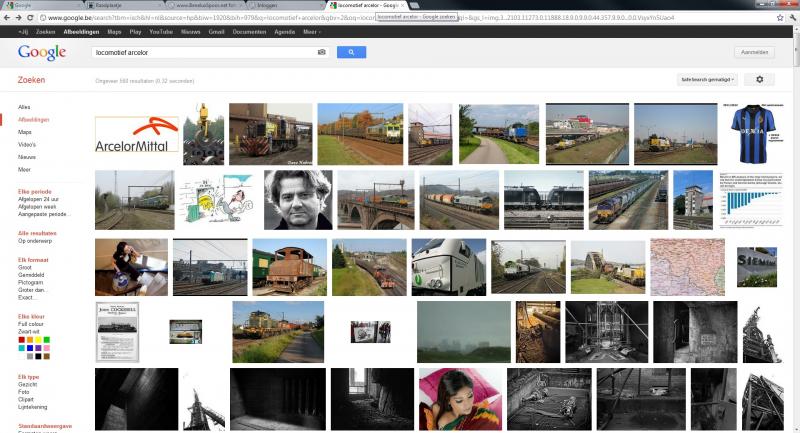Open the map image result
The height and width of the screenshot is (433, 800).
tap(687, 267)
